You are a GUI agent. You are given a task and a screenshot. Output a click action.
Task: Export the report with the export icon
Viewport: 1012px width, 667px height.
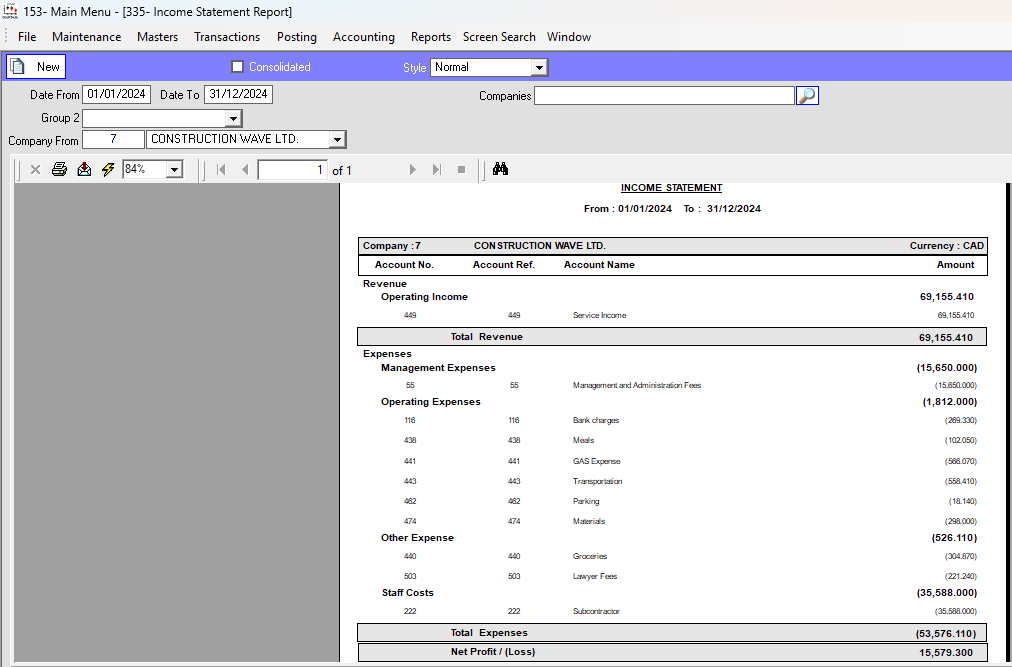pos(84,169)
